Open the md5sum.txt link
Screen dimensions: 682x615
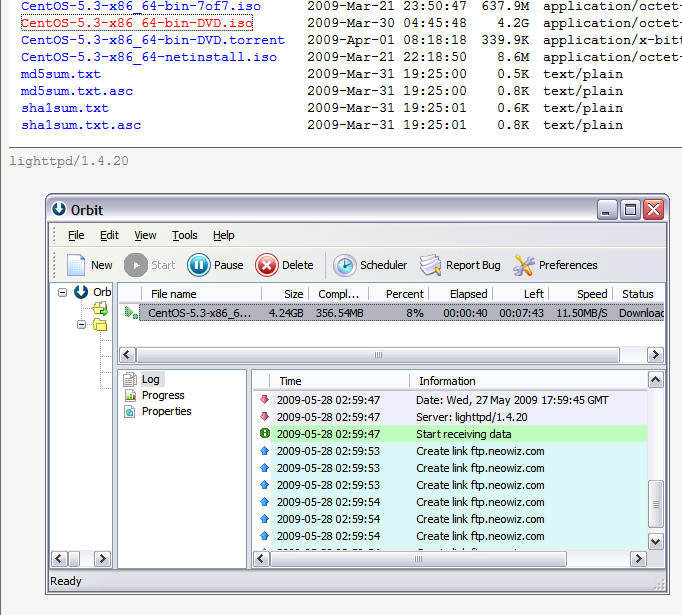pyautogui.click(x=60, y=74)
